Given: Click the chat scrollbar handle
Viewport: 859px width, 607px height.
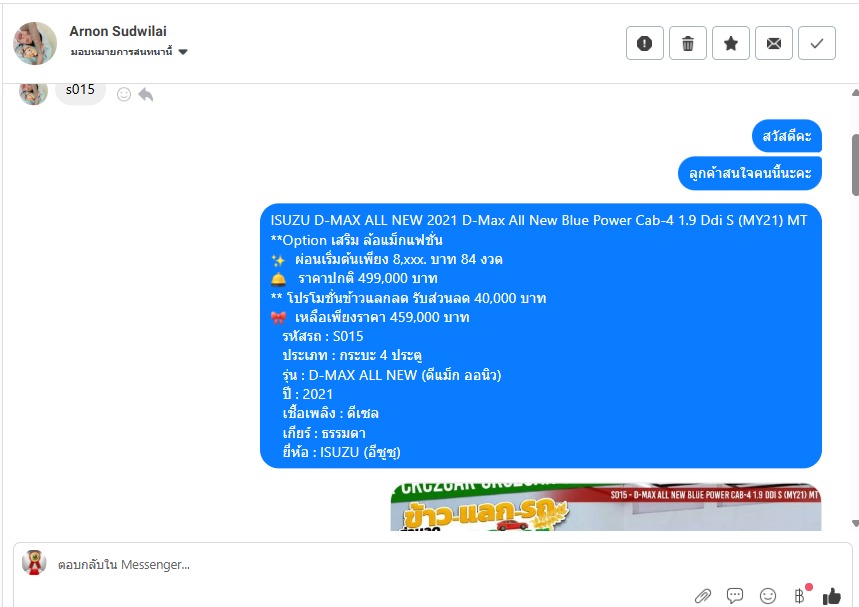Looking at the screenshot, I should 855,164.
